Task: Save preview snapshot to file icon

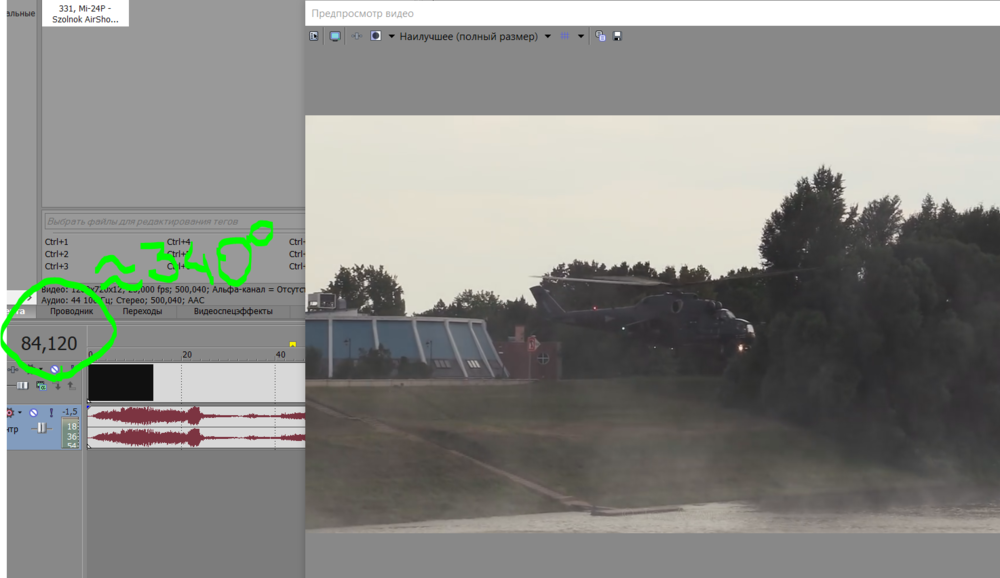Action: pos(617,36)
